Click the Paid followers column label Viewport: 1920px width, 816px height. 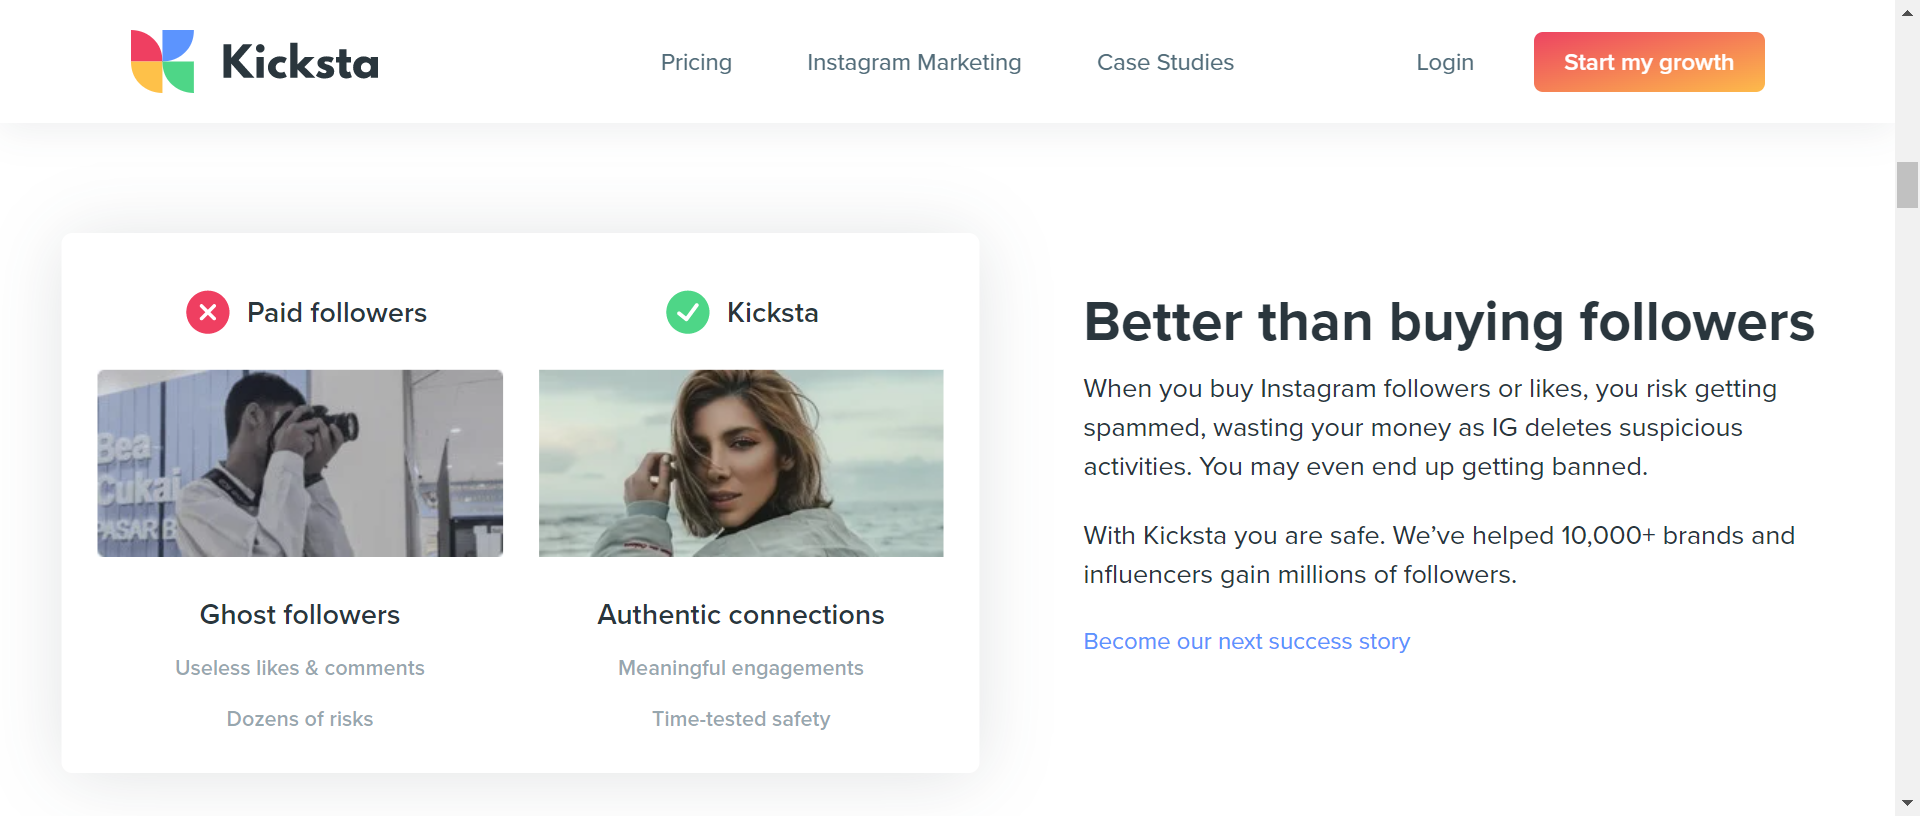337,313
